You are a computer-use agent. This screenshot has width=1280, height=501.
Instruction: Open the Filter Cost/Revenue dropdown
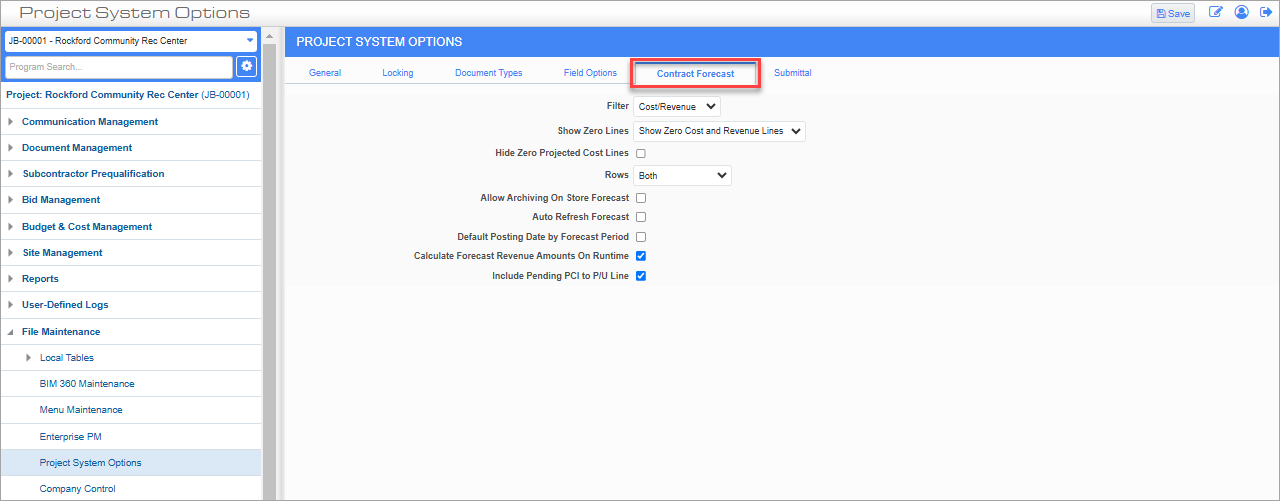[677, 106]
